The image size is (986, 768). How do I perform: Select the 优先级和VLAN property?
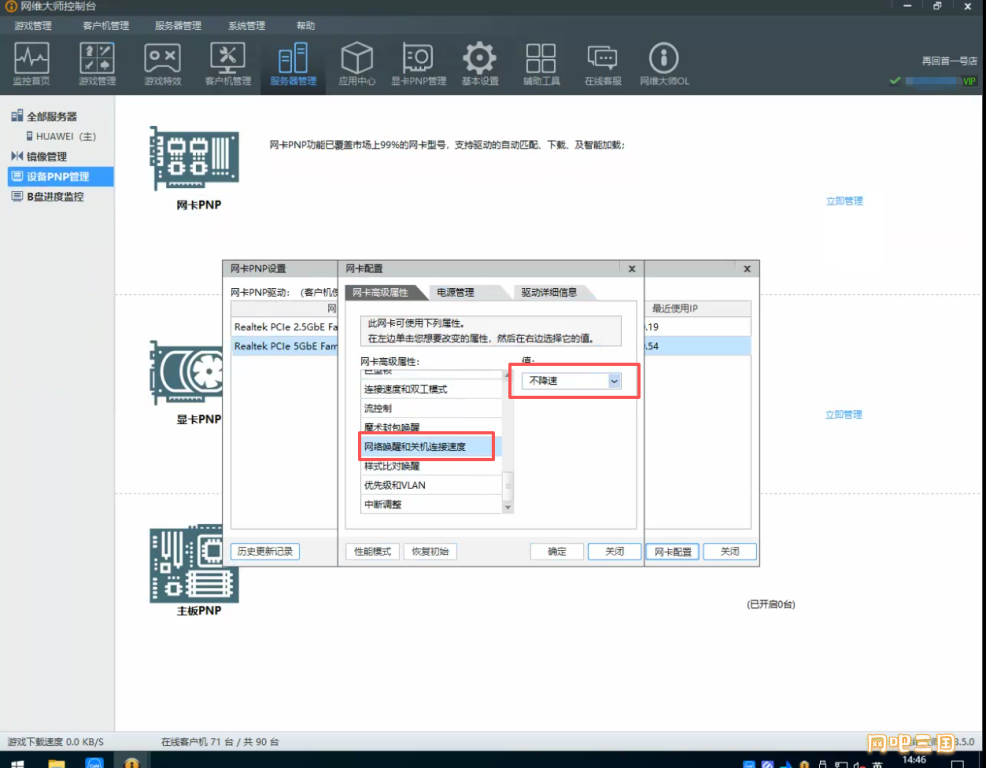pos(431,485)
